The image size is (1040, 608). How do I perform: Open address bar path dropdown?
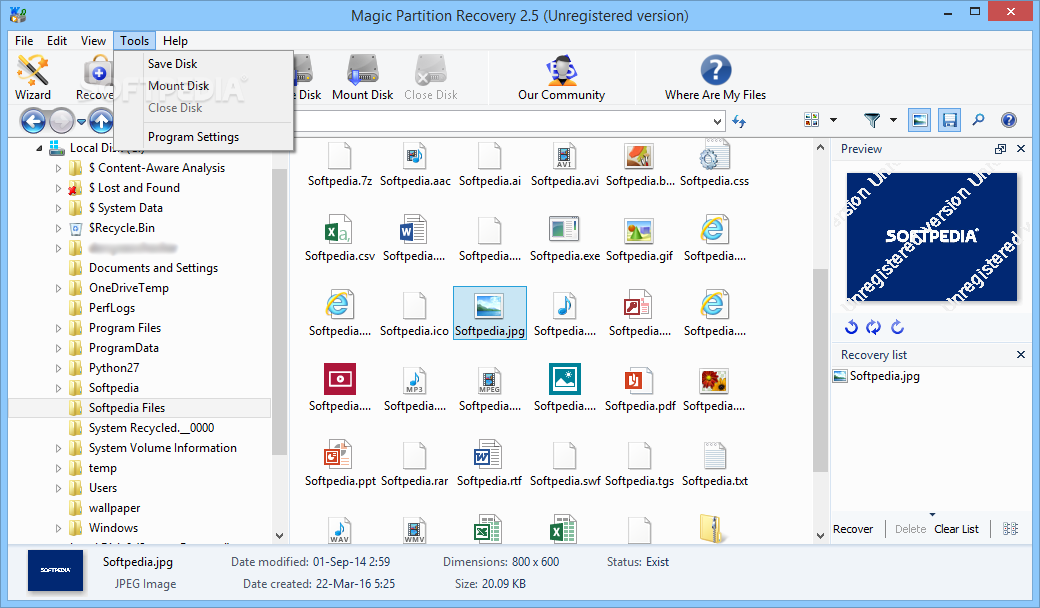pyautogui.click(x=717, y=121)
